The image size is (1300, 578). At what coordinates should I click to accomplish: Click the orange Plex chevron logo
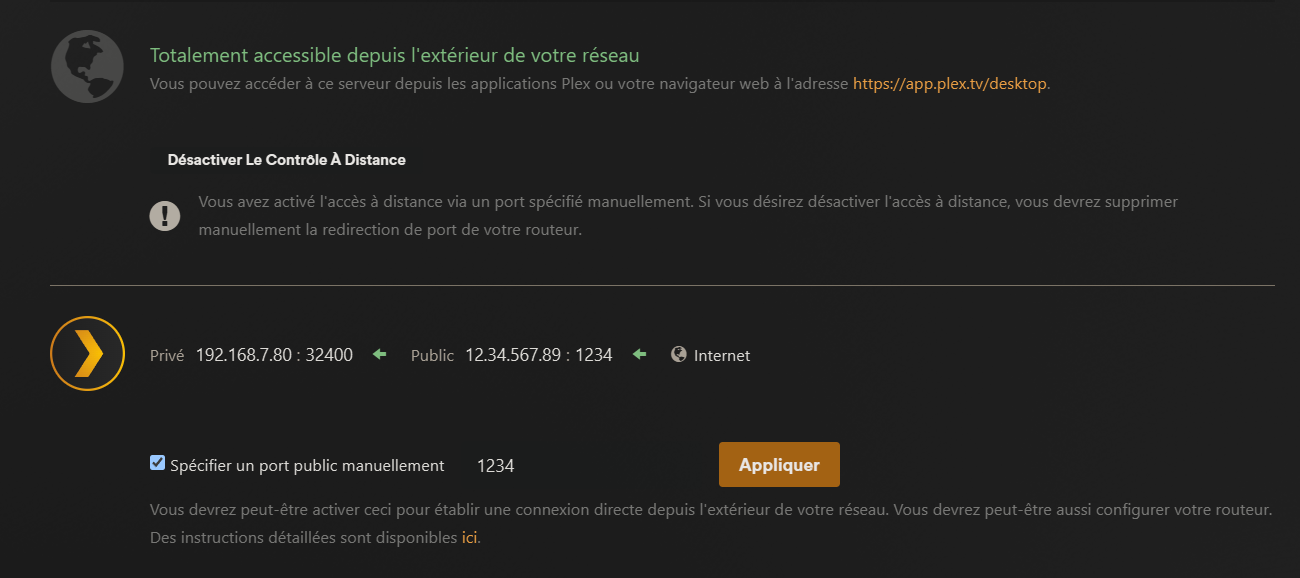click(x=87, y=354)
